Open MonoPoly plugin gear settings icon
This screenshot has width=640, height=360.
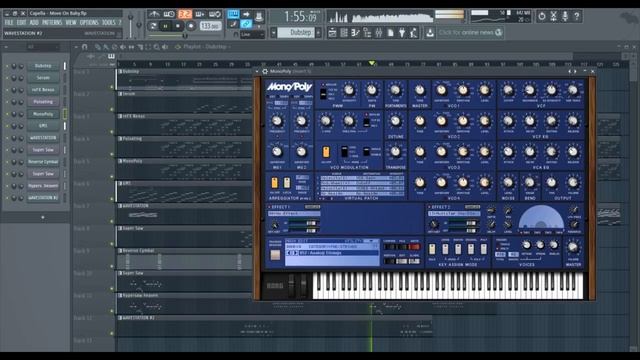[265, 71]
